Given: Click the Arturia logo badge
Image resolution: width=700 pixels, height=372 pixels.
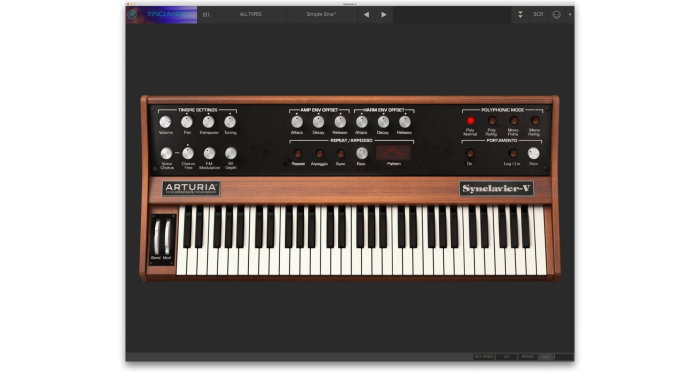Looking at the screenshot, I should pos(191,188).
